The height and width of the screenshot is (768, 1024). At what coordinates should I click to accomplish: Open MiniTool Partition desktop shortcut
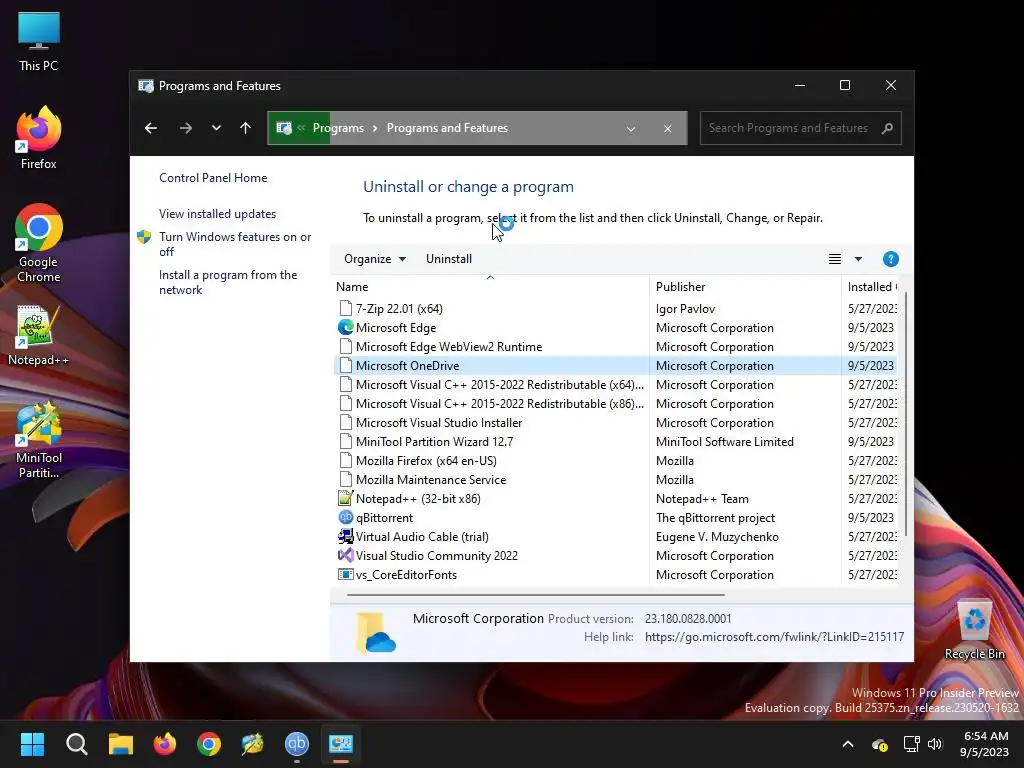[39, 440]
